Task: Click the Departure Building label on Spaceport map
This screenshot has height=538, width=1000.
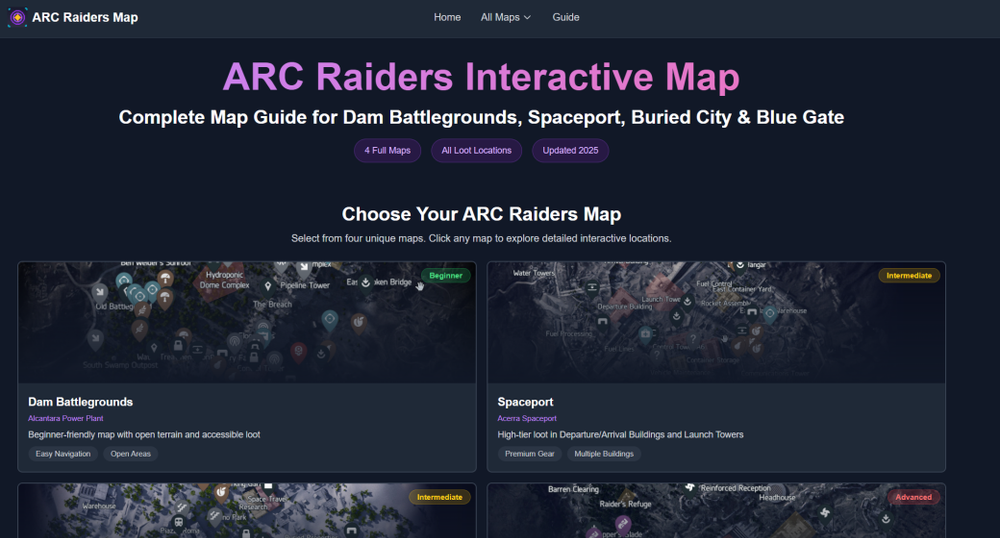Action: click(x=624, y=307)
